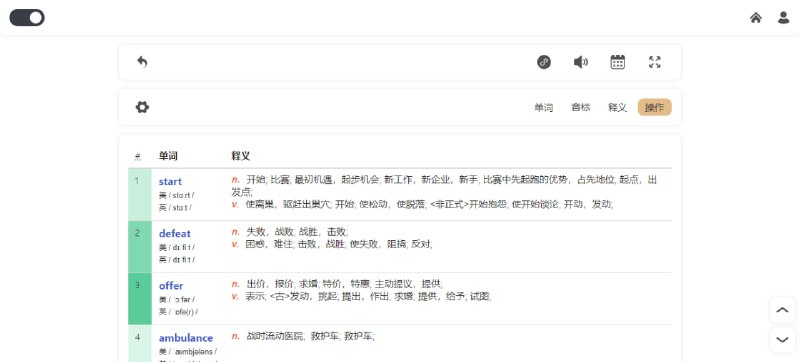Click the up chevron button
This screenshot has height=362, width=800.
point(782,310)
